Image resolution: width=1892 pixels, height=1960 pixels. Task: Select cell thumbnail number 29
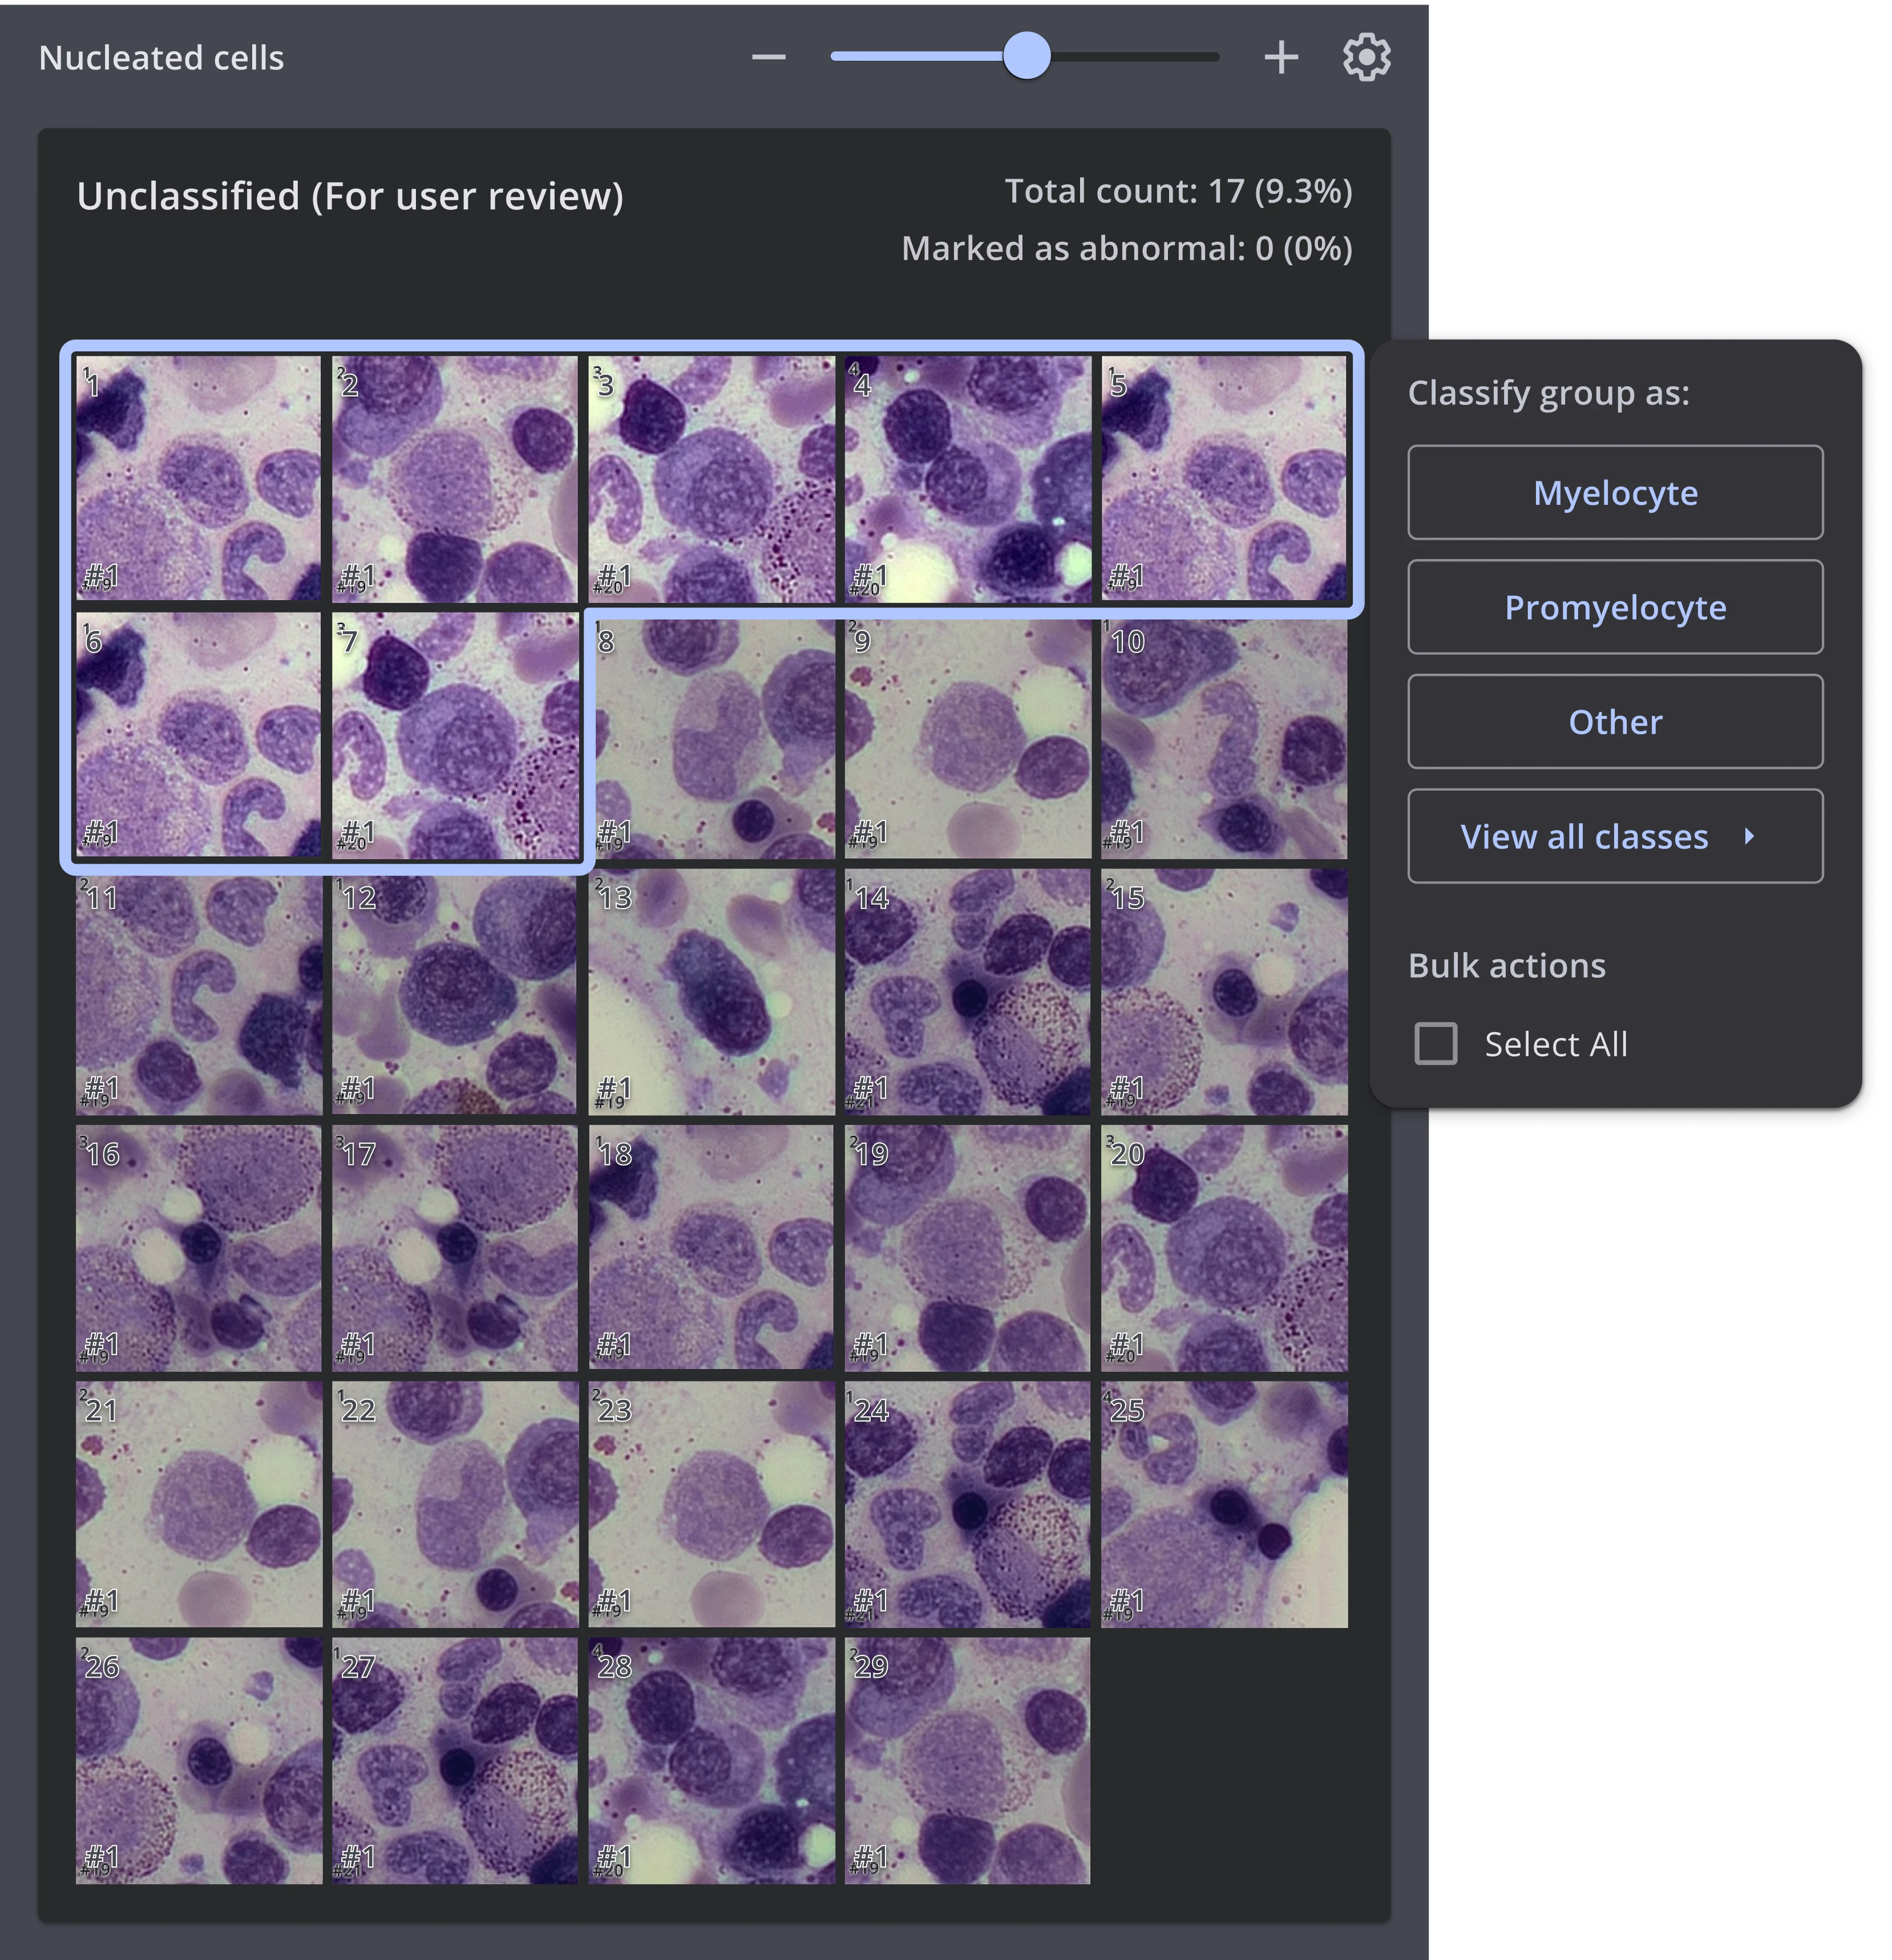(x=967, y=1761)
